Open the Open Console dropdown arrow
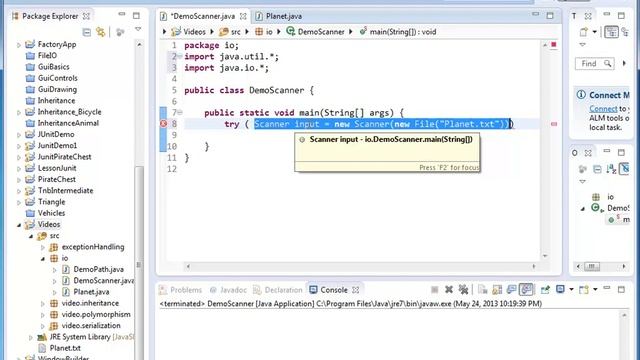 (595, 290)
